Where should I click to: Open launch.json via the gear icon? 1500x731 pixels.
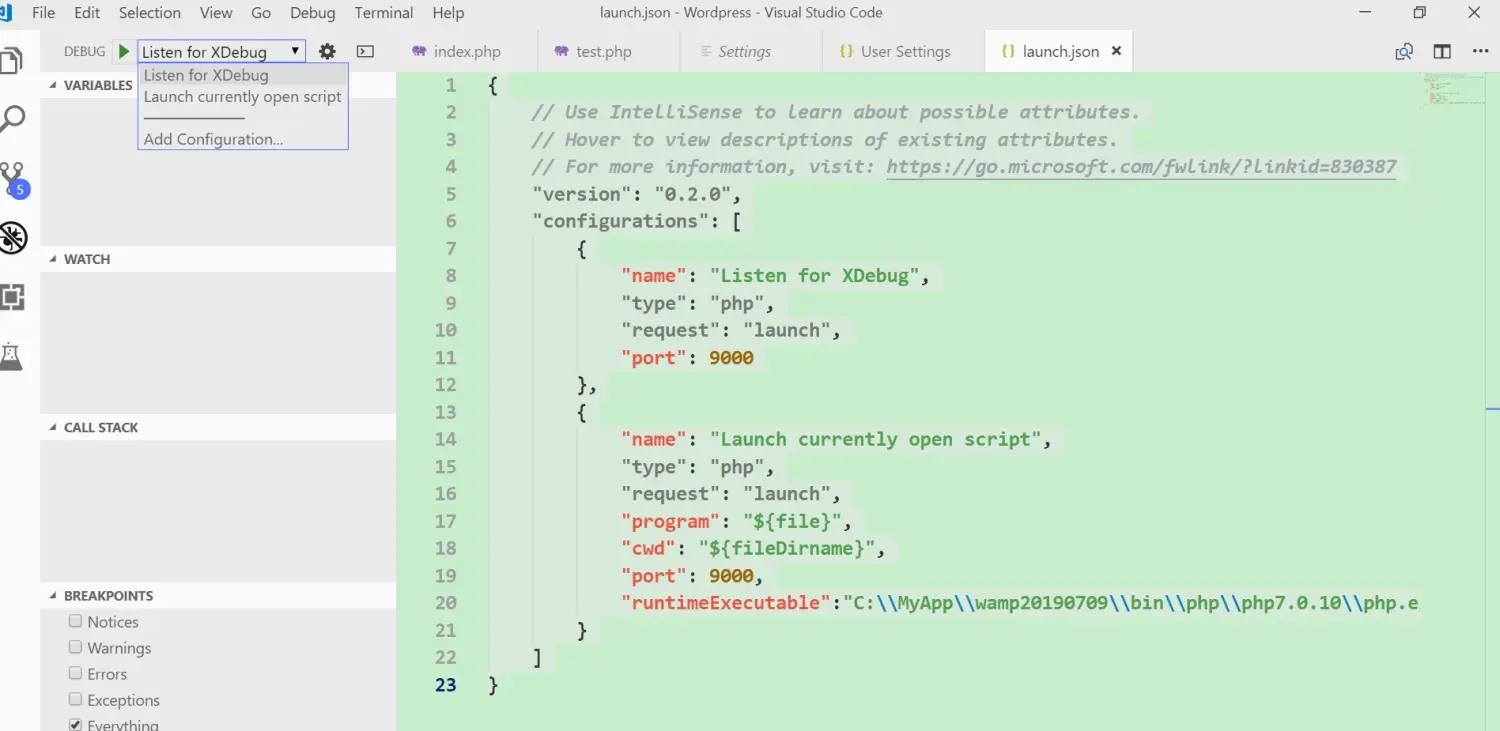(327, 51)
